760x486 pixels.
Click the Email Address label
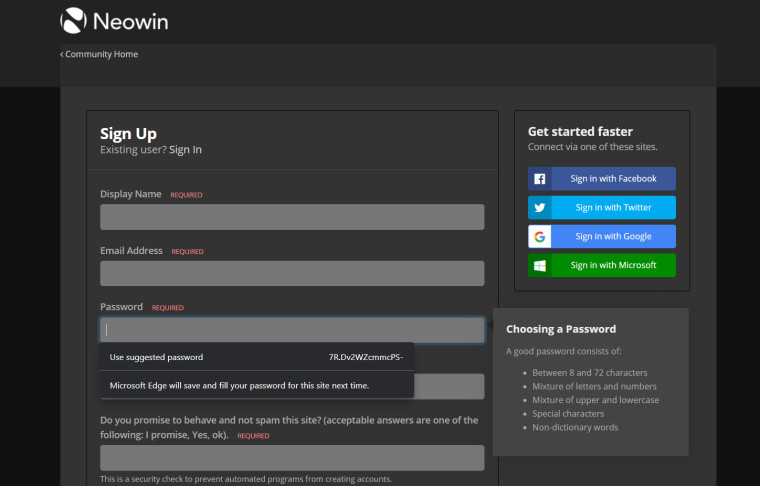131,251
